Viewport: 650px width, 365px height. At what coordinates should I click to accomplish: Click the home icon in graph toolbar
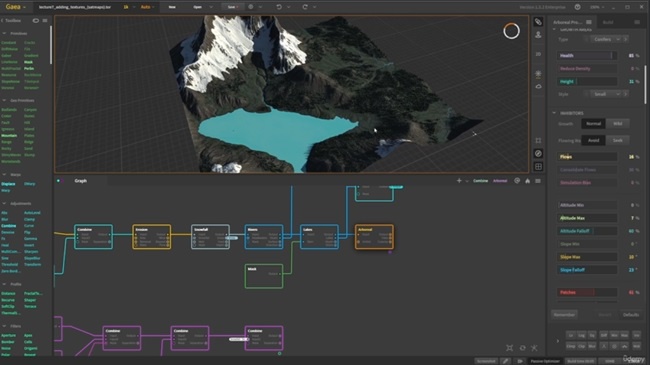click(x=527, y=181)
